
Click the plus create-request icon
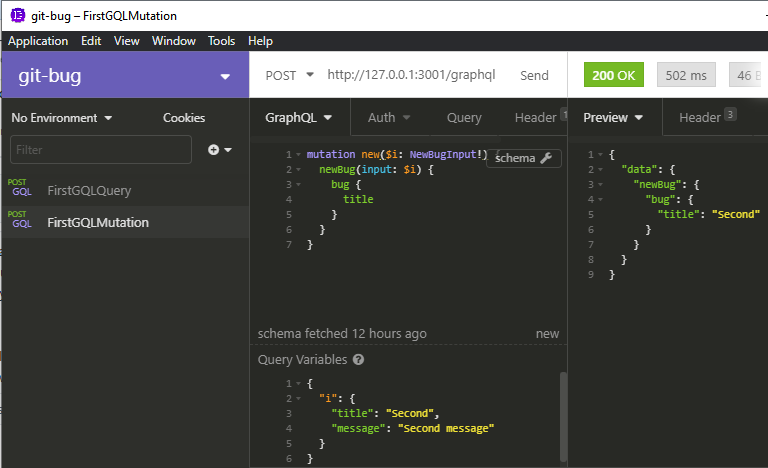[x=214, y=149]
